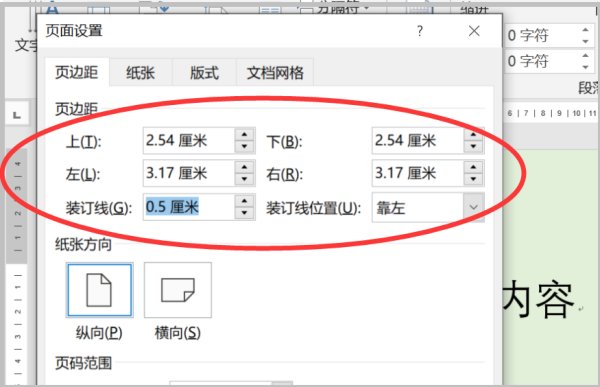Decrease the 装订线(G) gutter value
This screenshot has width=600, height=387.
tap(245, 213)
